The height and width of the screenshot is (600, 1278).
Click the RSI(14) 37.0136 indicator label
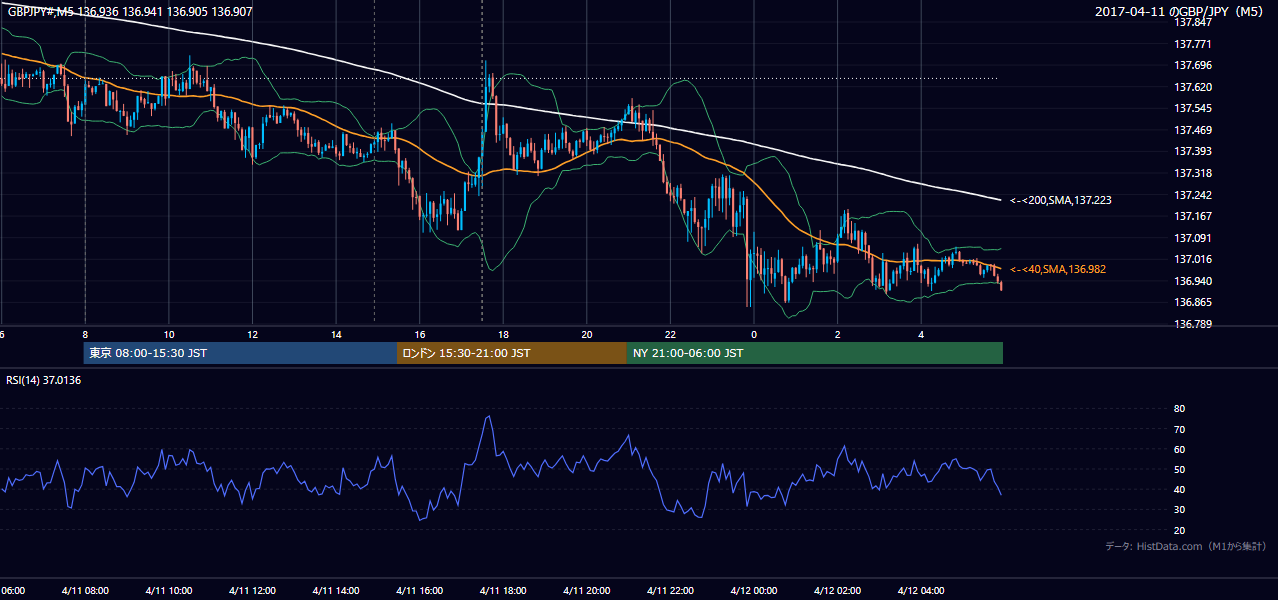click(x=44, y=380)
